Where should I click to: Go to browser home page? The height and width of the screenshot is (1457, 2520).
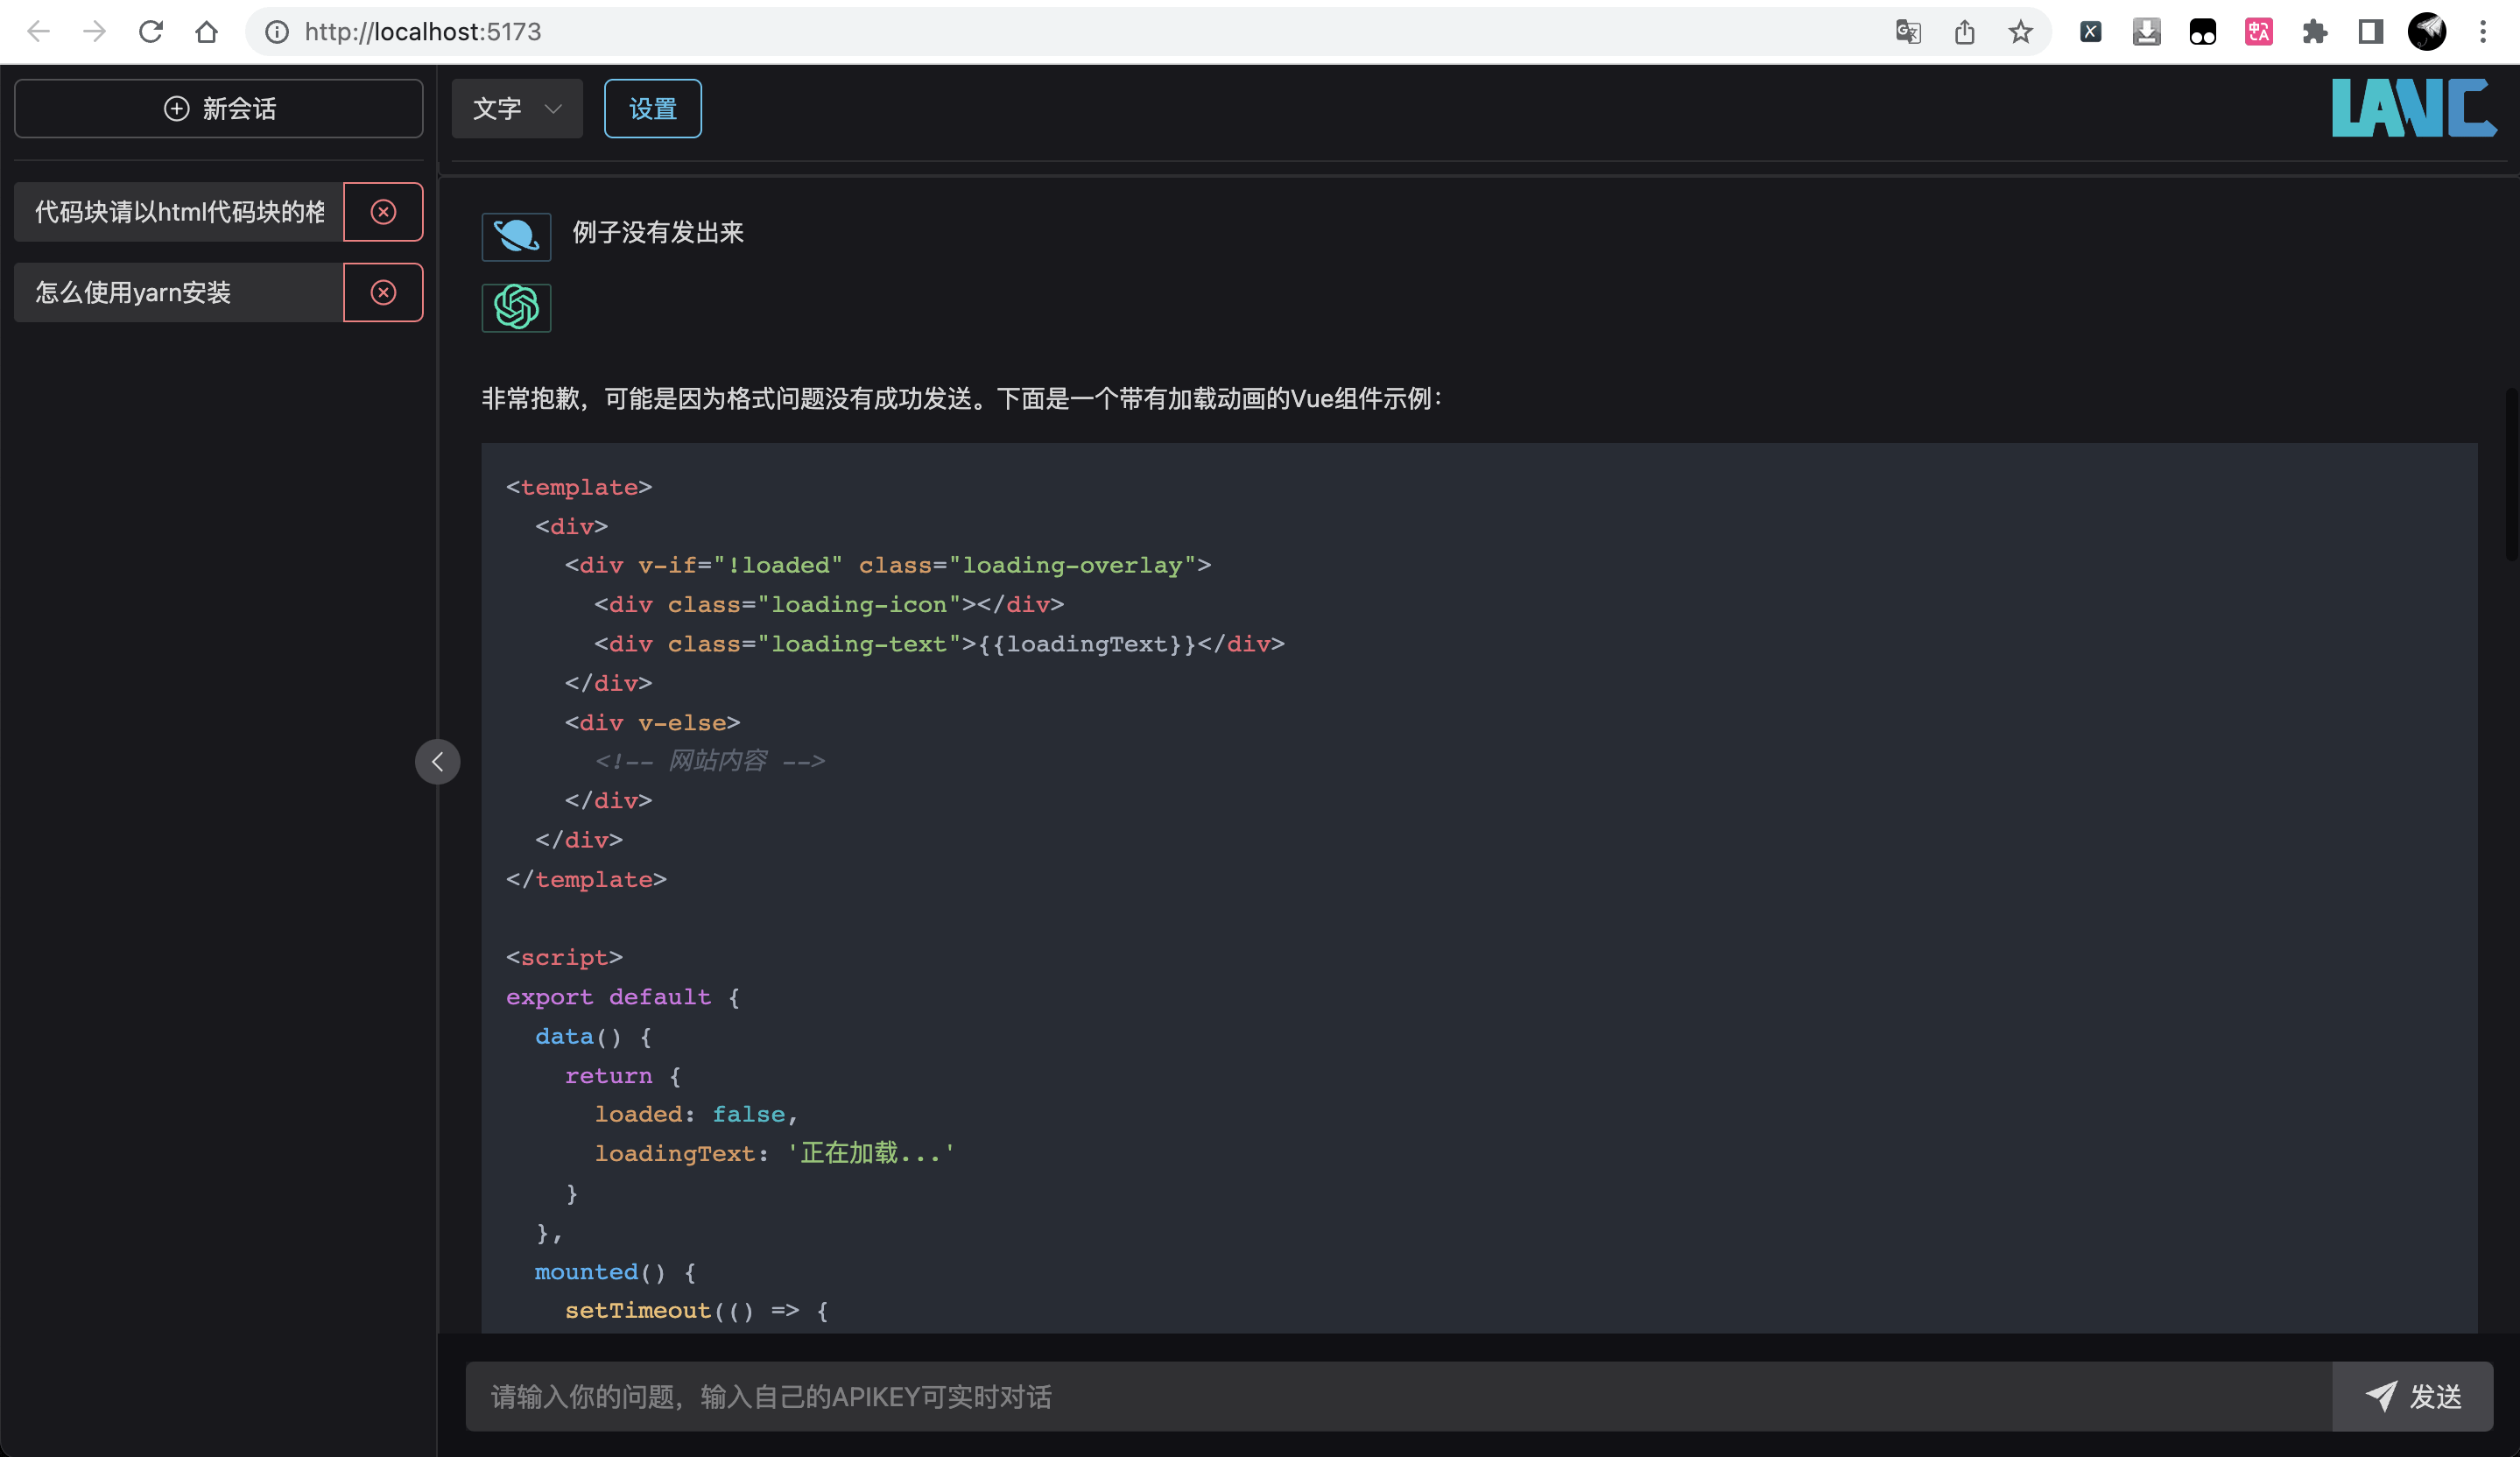[206, 32]
